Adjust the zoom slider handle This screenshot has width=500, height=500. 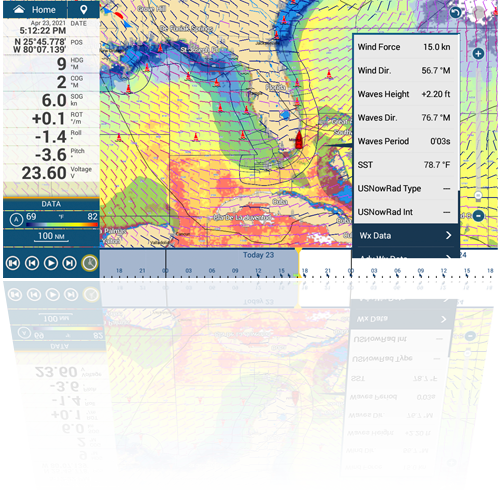coord(478,196)
